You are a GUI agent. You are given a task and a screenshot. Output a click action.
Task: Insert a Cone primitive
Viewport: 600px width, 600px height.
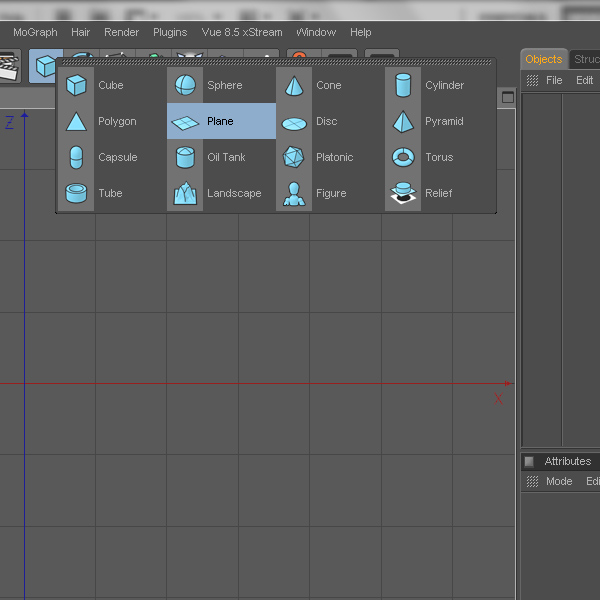pyautogui.click(x=330, y=85)
